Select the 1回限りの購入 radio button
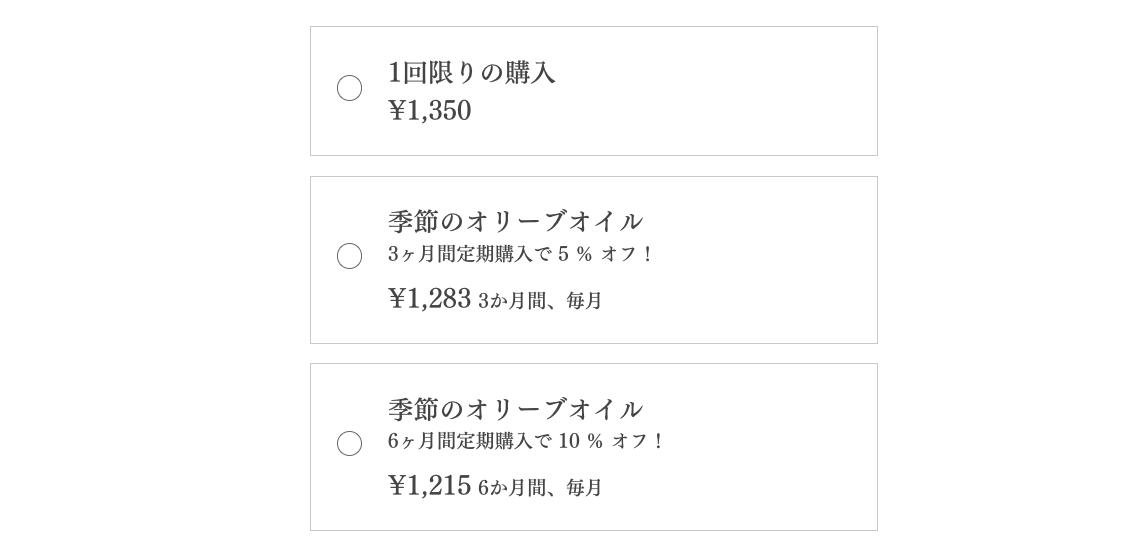The height and width of the screenshot is (550, 1148). pyautogui.click(x=349, y=88)
